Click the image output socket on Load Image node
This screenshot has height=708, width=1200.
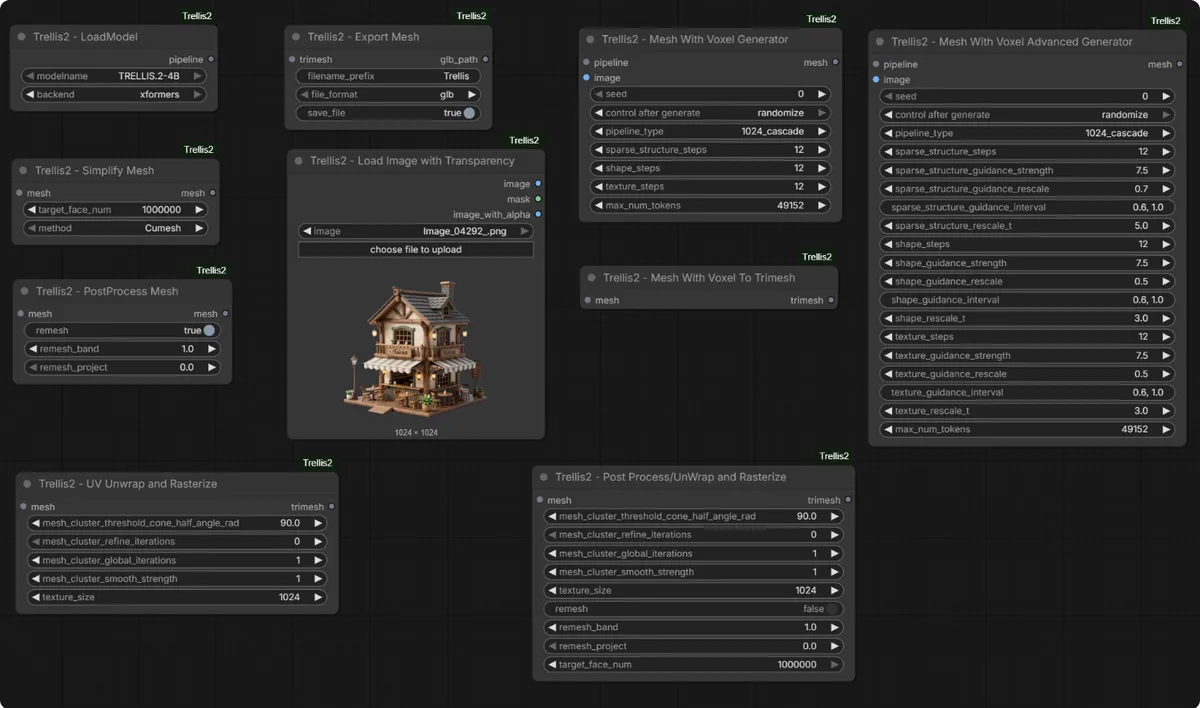[x=538, y=184]
